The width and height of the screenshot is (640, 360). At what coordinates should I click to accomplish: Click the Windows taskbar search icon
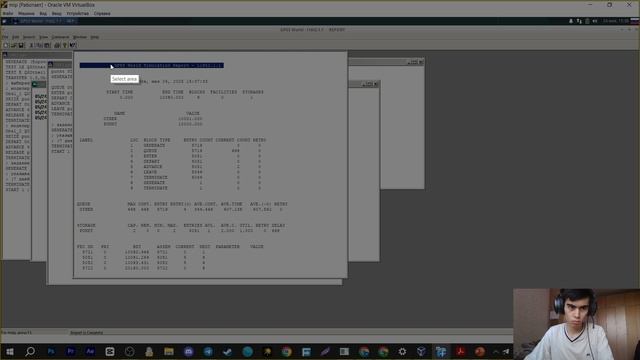pyautogui.click(x=30, y=351)
